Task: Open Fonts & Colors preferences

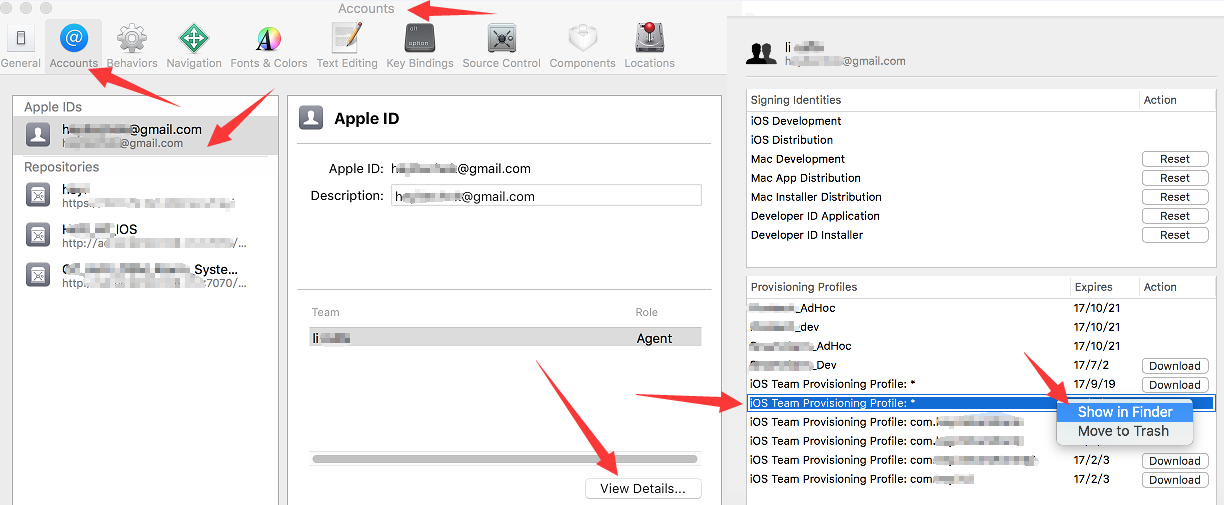Action: 269,46
